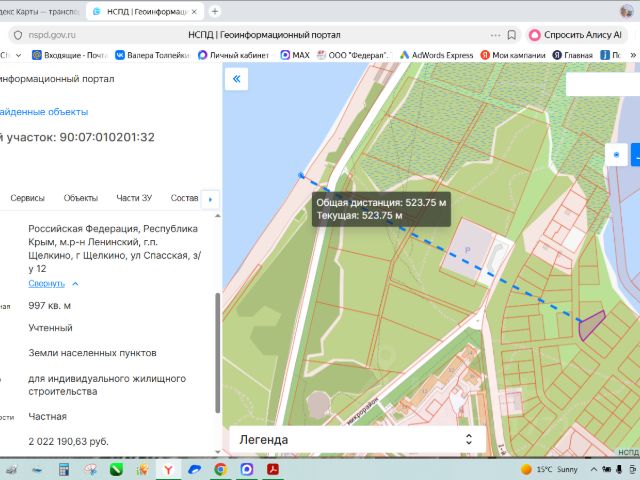
Task: Click the Спросить Алису AI button
Action: pyautogui.click(x=576, y=35)
